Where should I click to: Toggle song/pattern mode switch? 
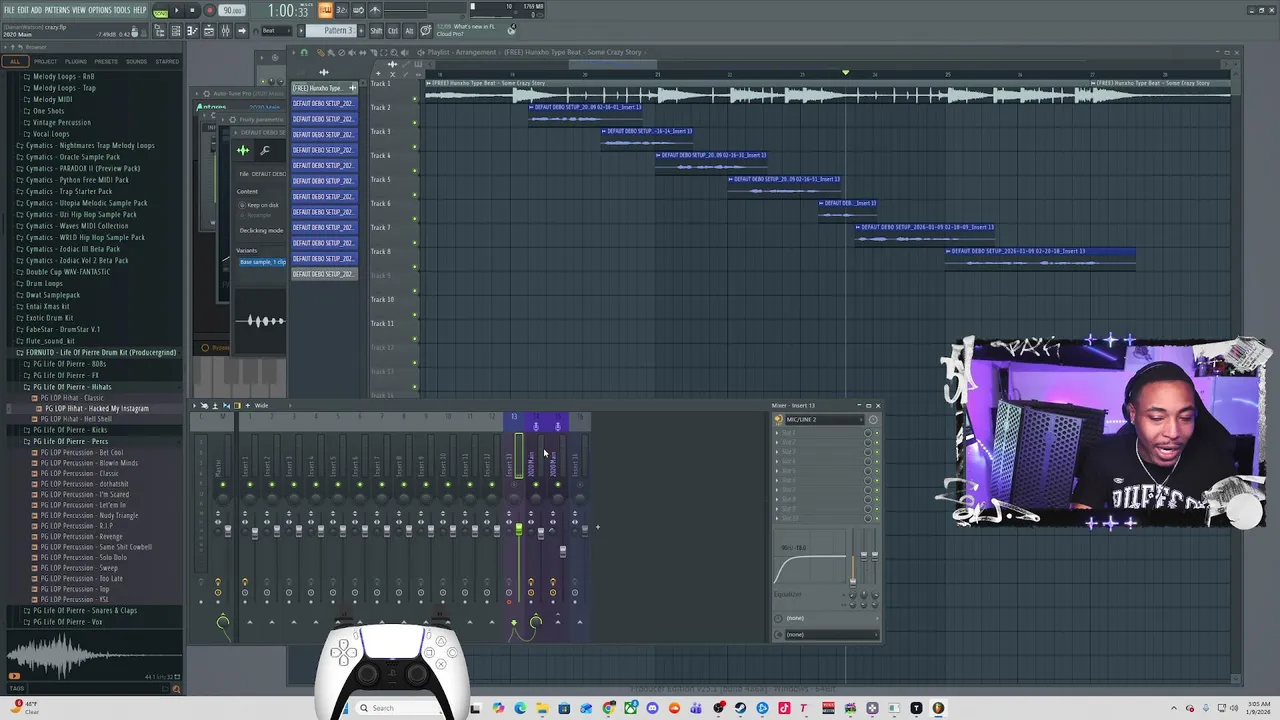tap(160, 10)
